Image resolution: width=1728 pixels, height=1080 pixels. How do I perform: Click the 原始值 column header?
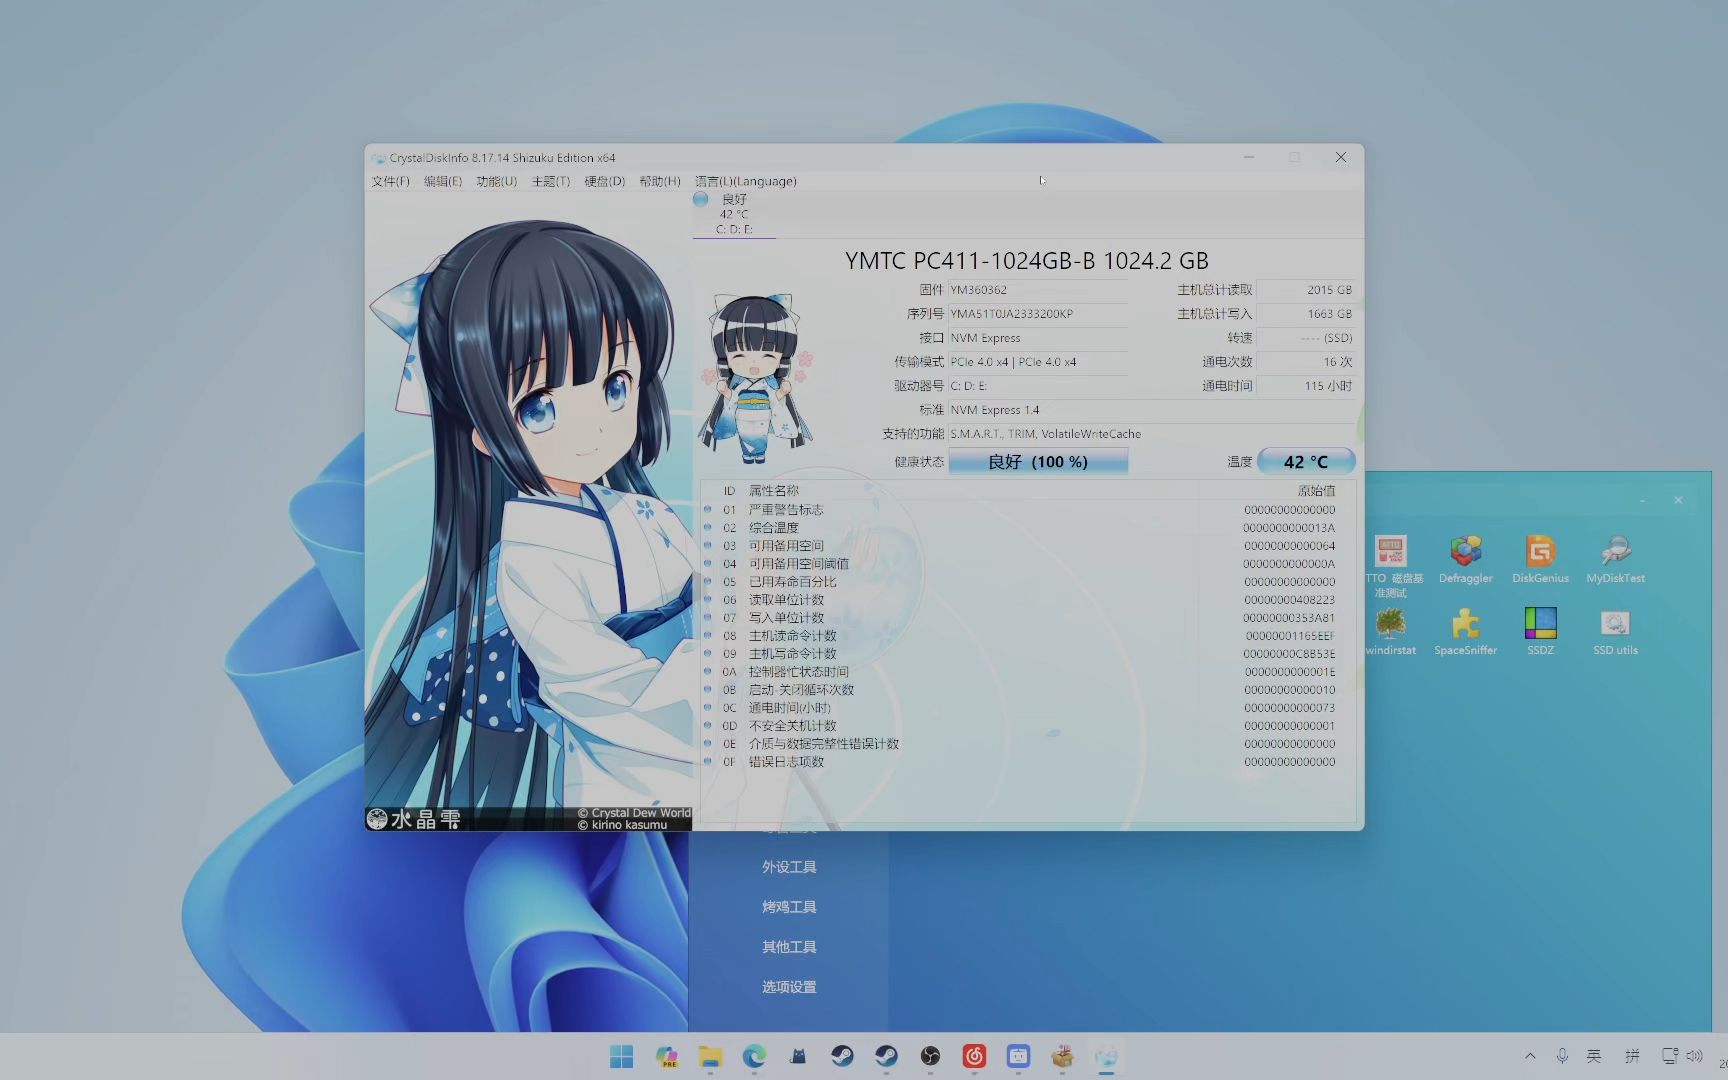(x=1316, y=491)
